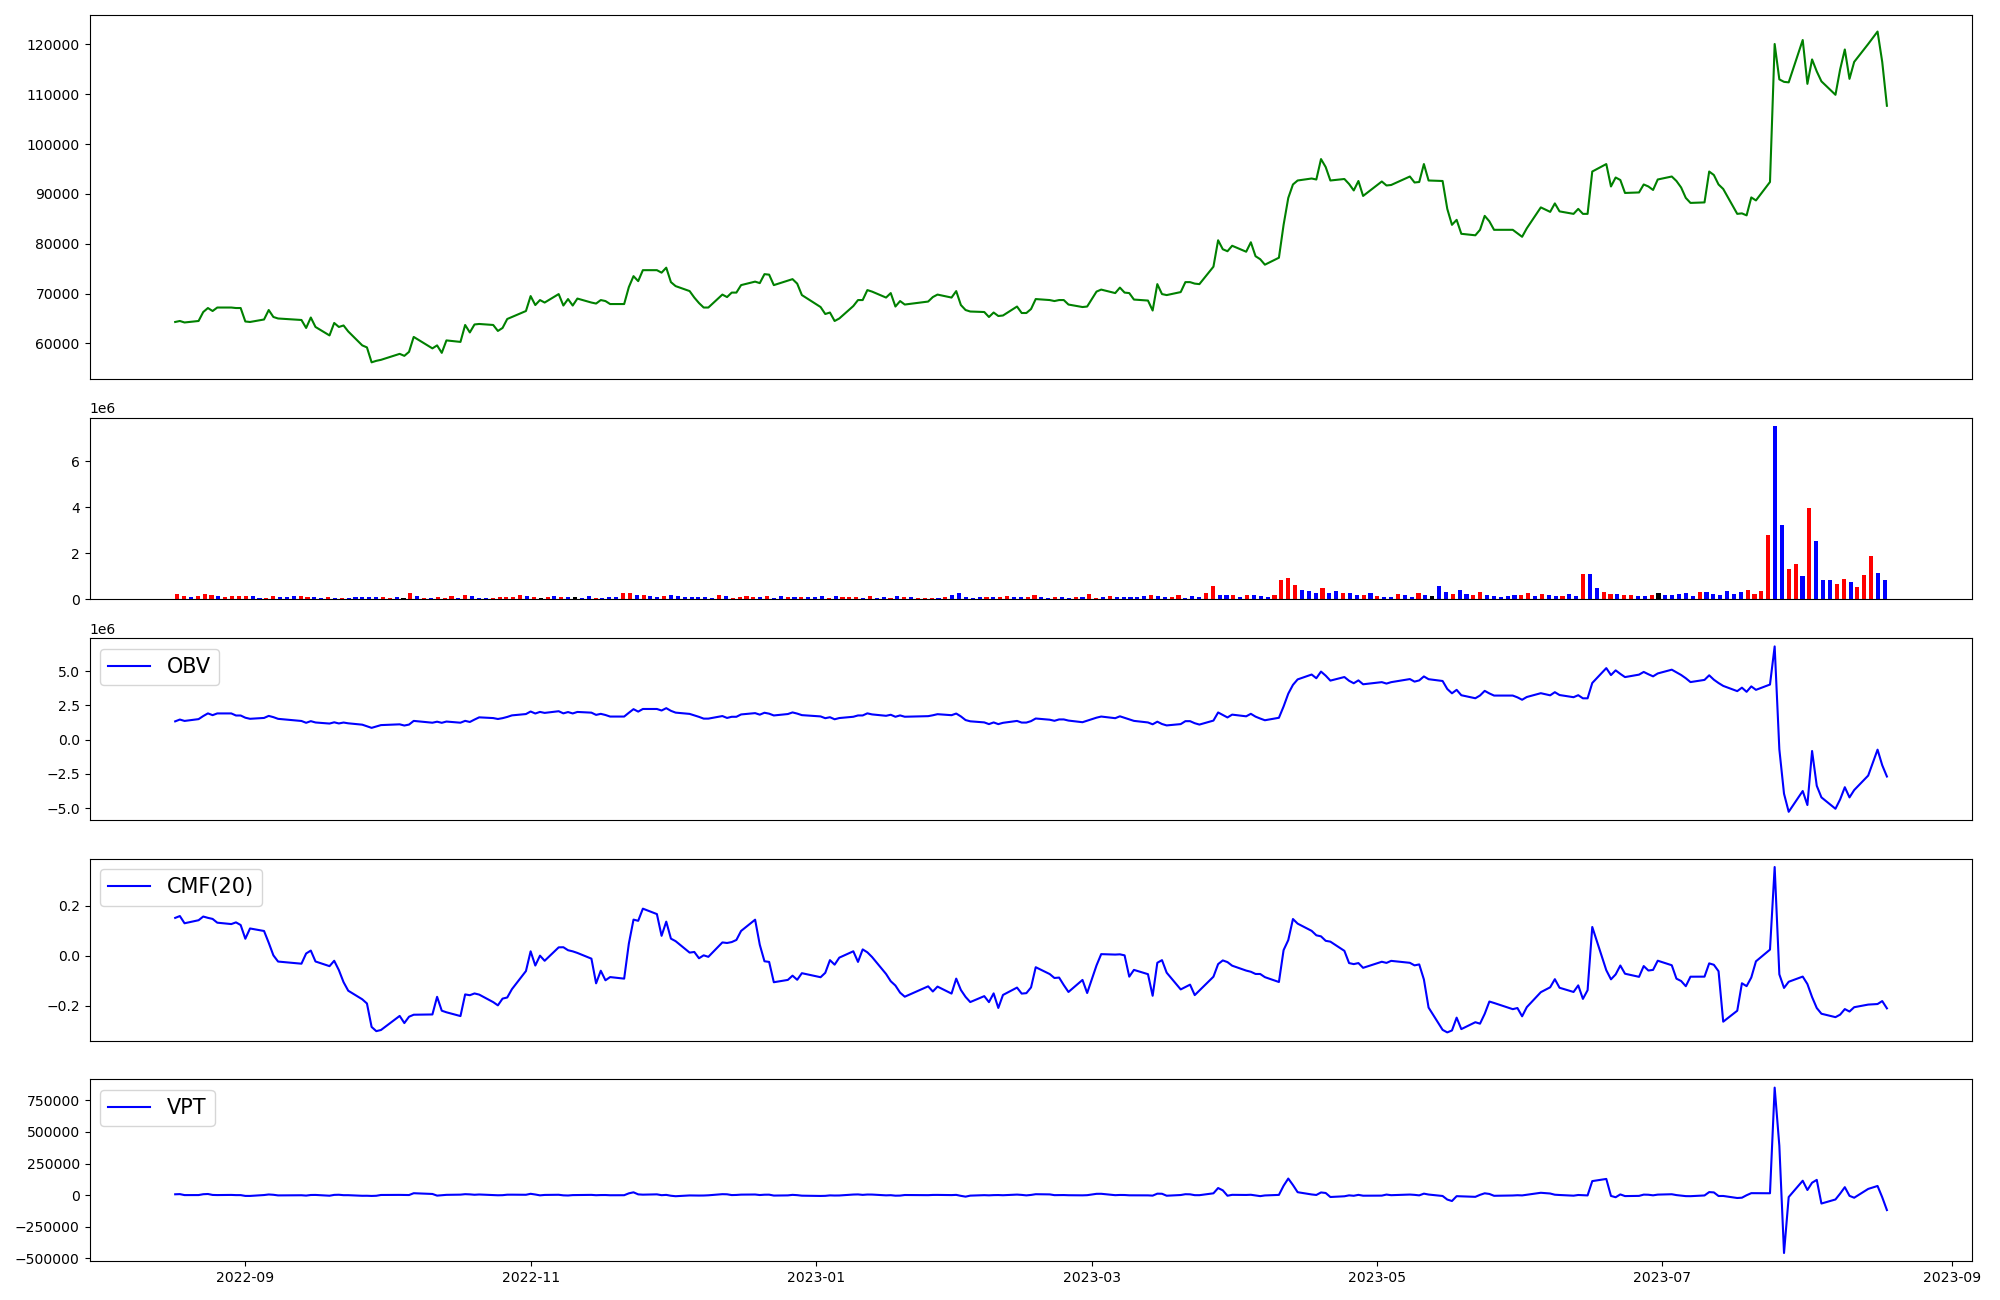This screenshot has height=1300, width=2000.
Task: Click the OBV legend label
Action: pos(188,666)
